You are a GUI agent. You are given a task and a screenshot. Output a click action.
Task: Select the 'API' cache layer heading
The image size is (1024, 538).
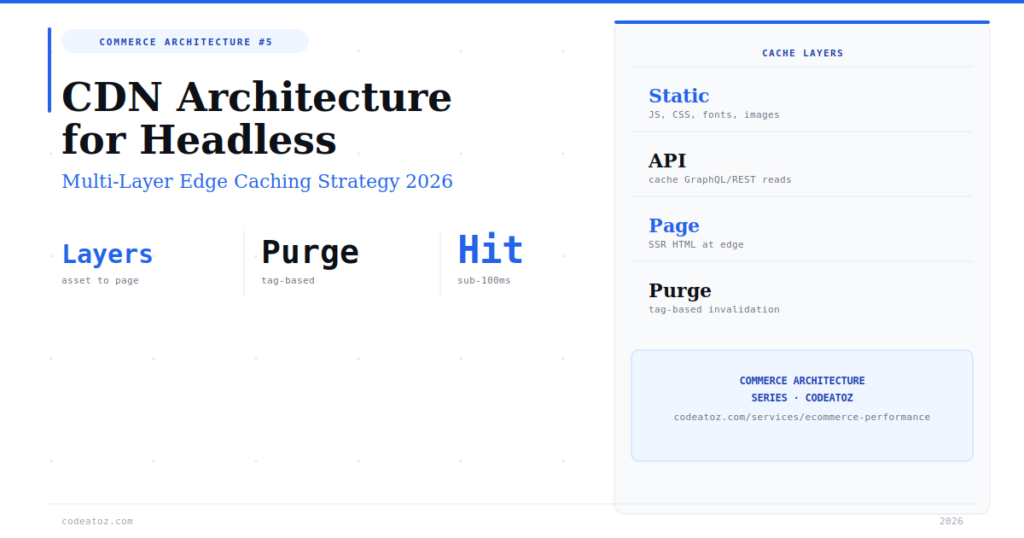pyautogui.click(x=667, y=160)
